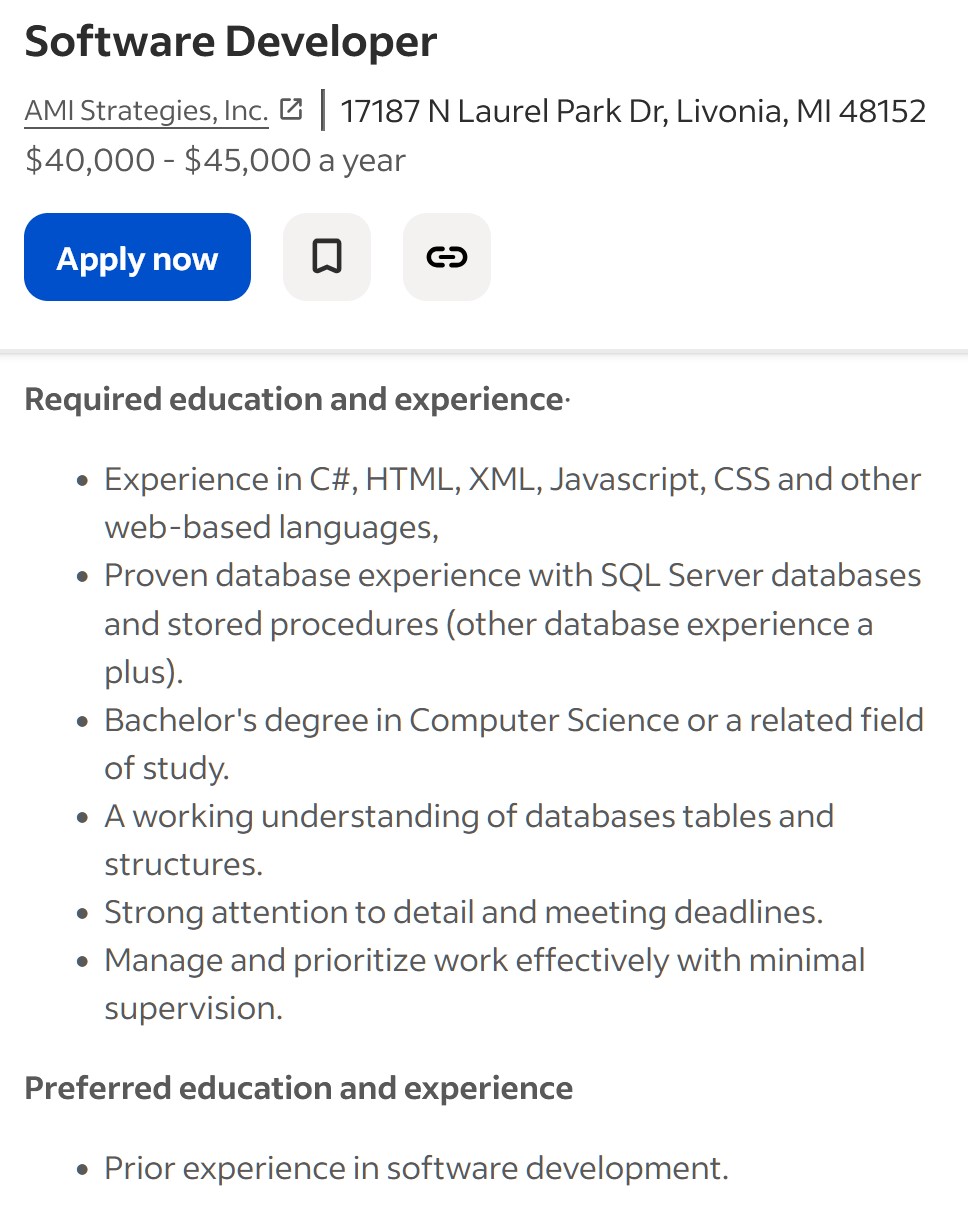Screen dimensions: 968x1224
Task: Click the working understanding of databases line
Action: (x=468, y=816)
